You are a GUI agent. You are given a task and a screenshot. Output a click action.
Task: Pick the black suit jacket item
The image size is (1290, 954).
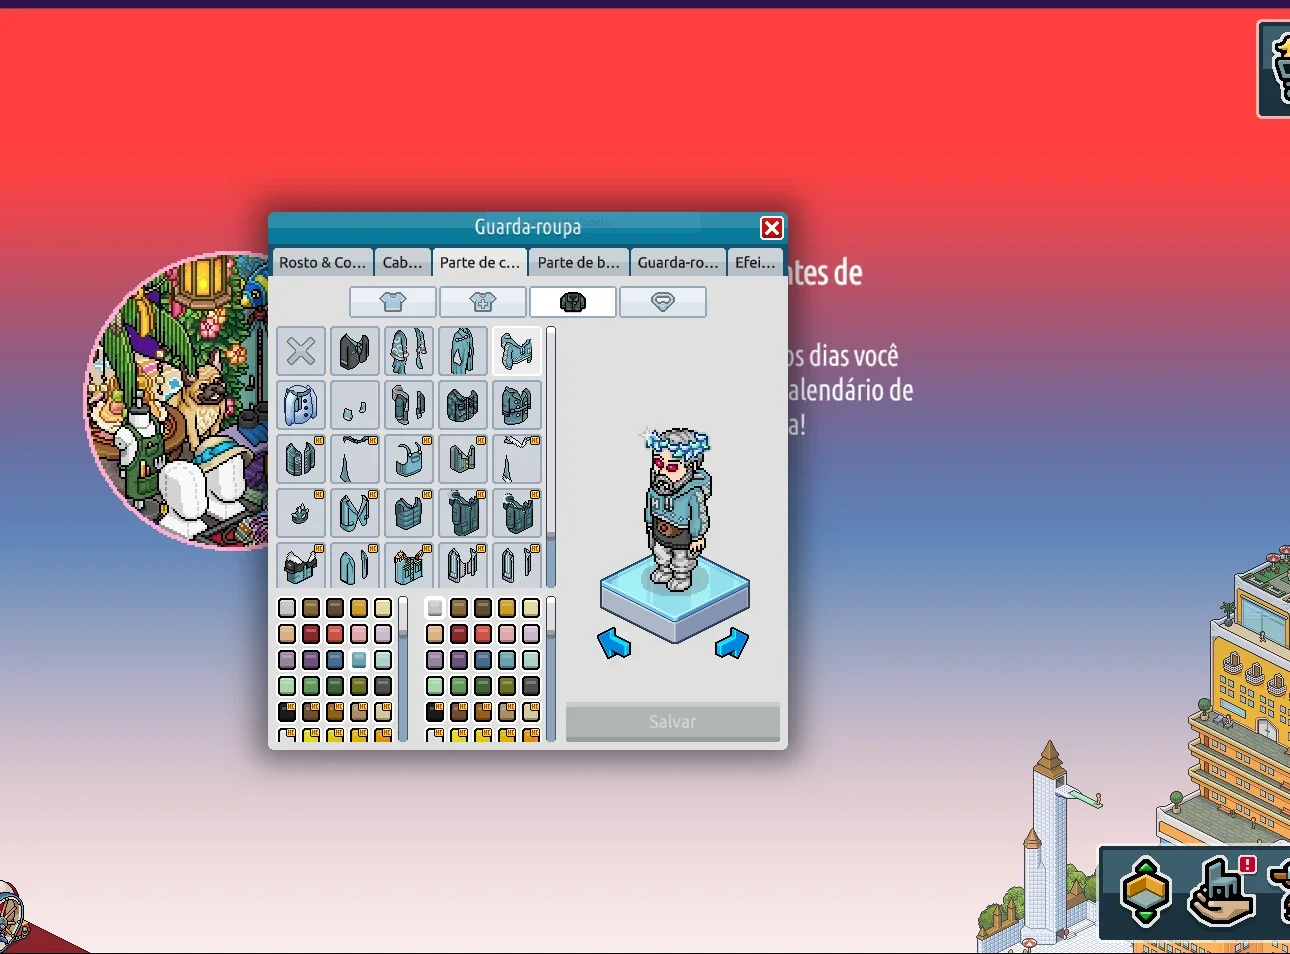[355, 351]
